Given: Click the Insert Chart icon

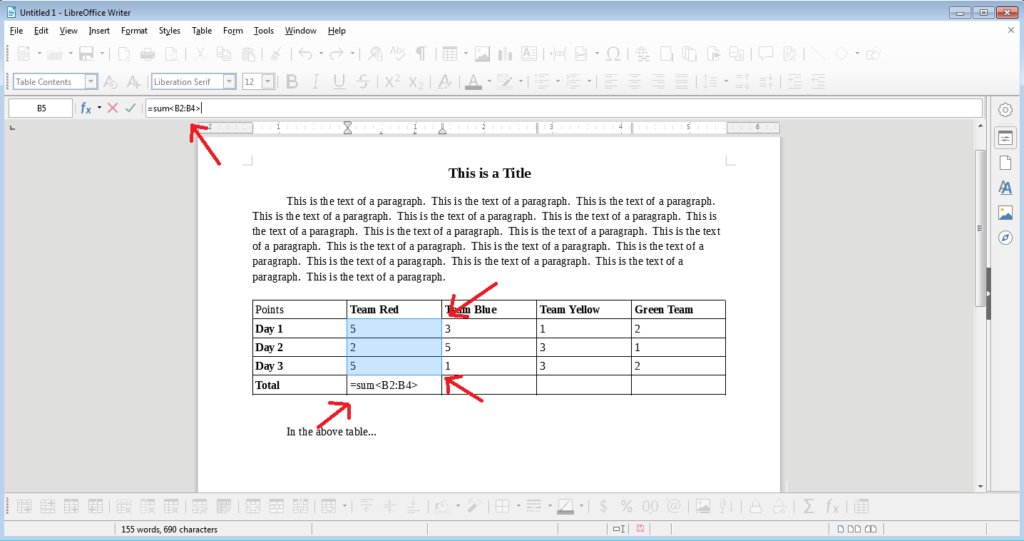Looking at the screenshot, I should pyautogui.click(x=505, y=54).
